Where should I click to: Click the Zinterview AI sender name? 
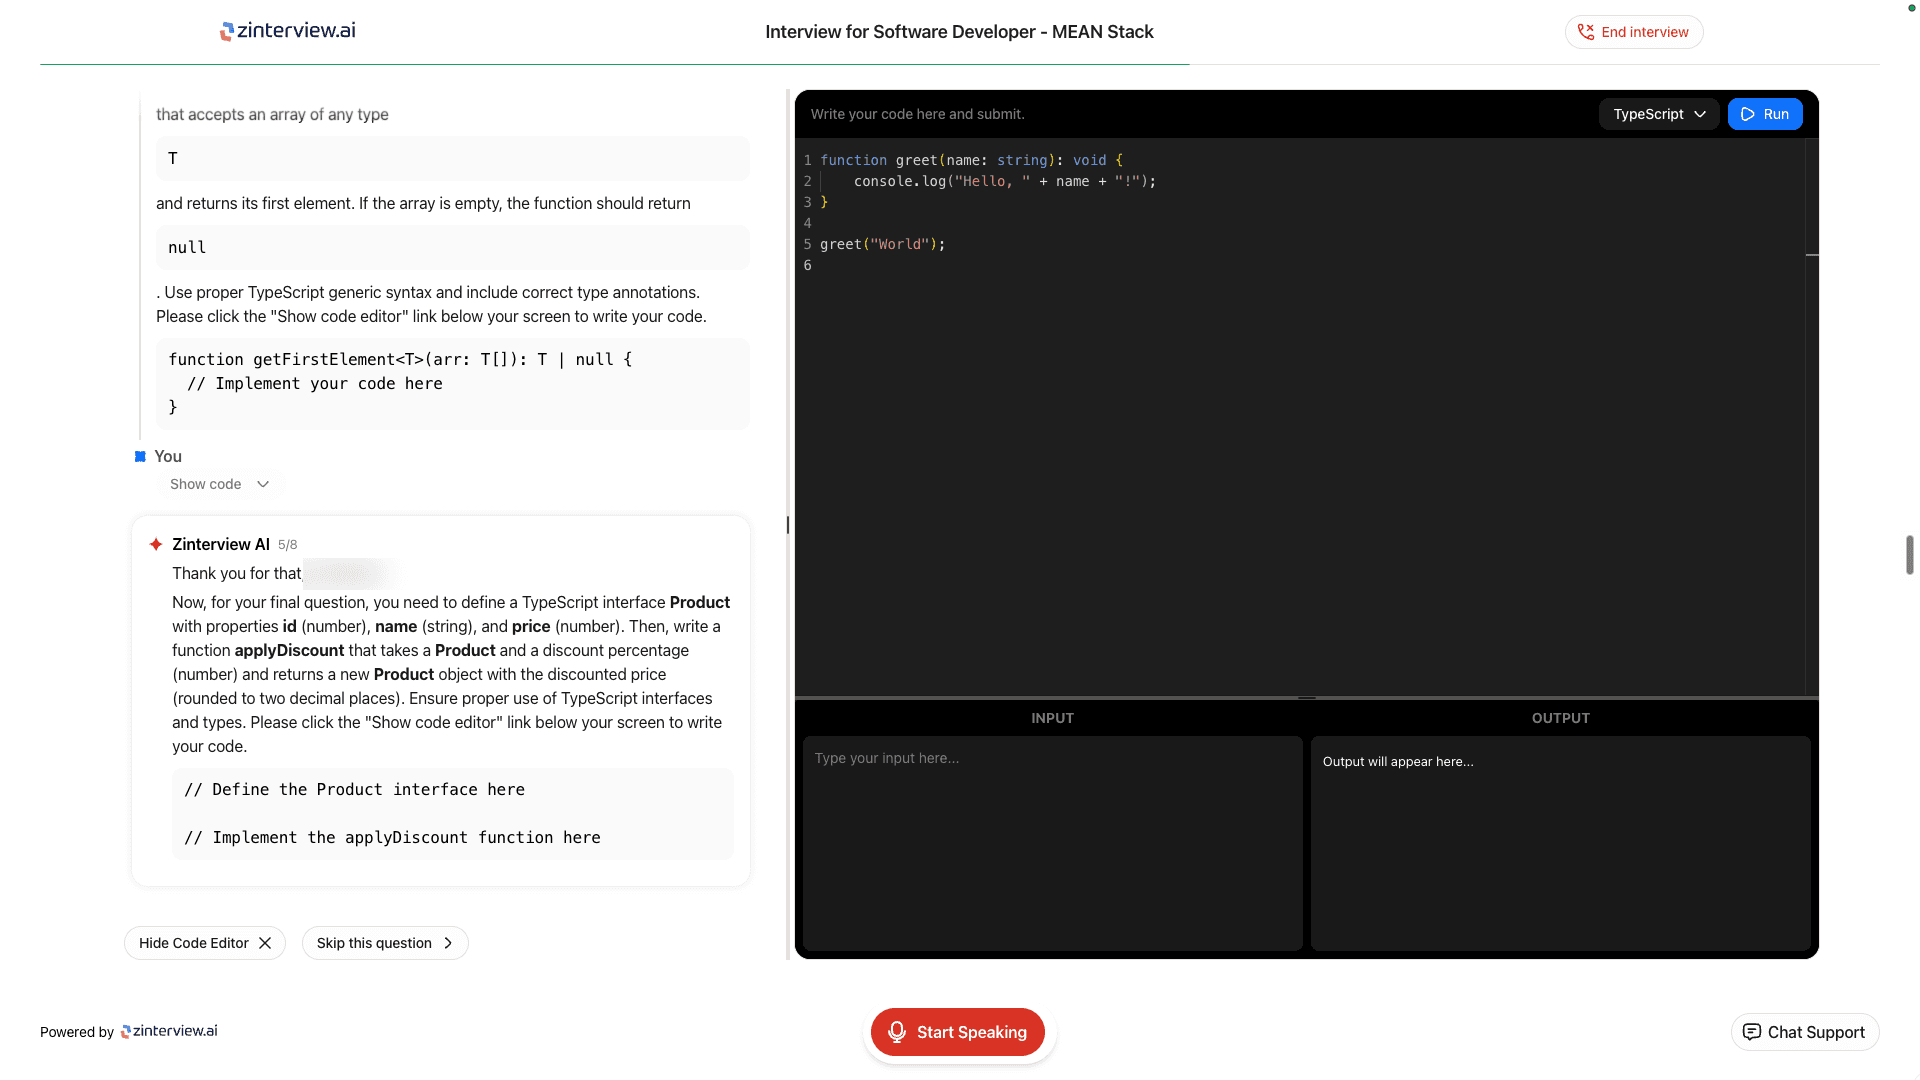(x=221, y=544)
